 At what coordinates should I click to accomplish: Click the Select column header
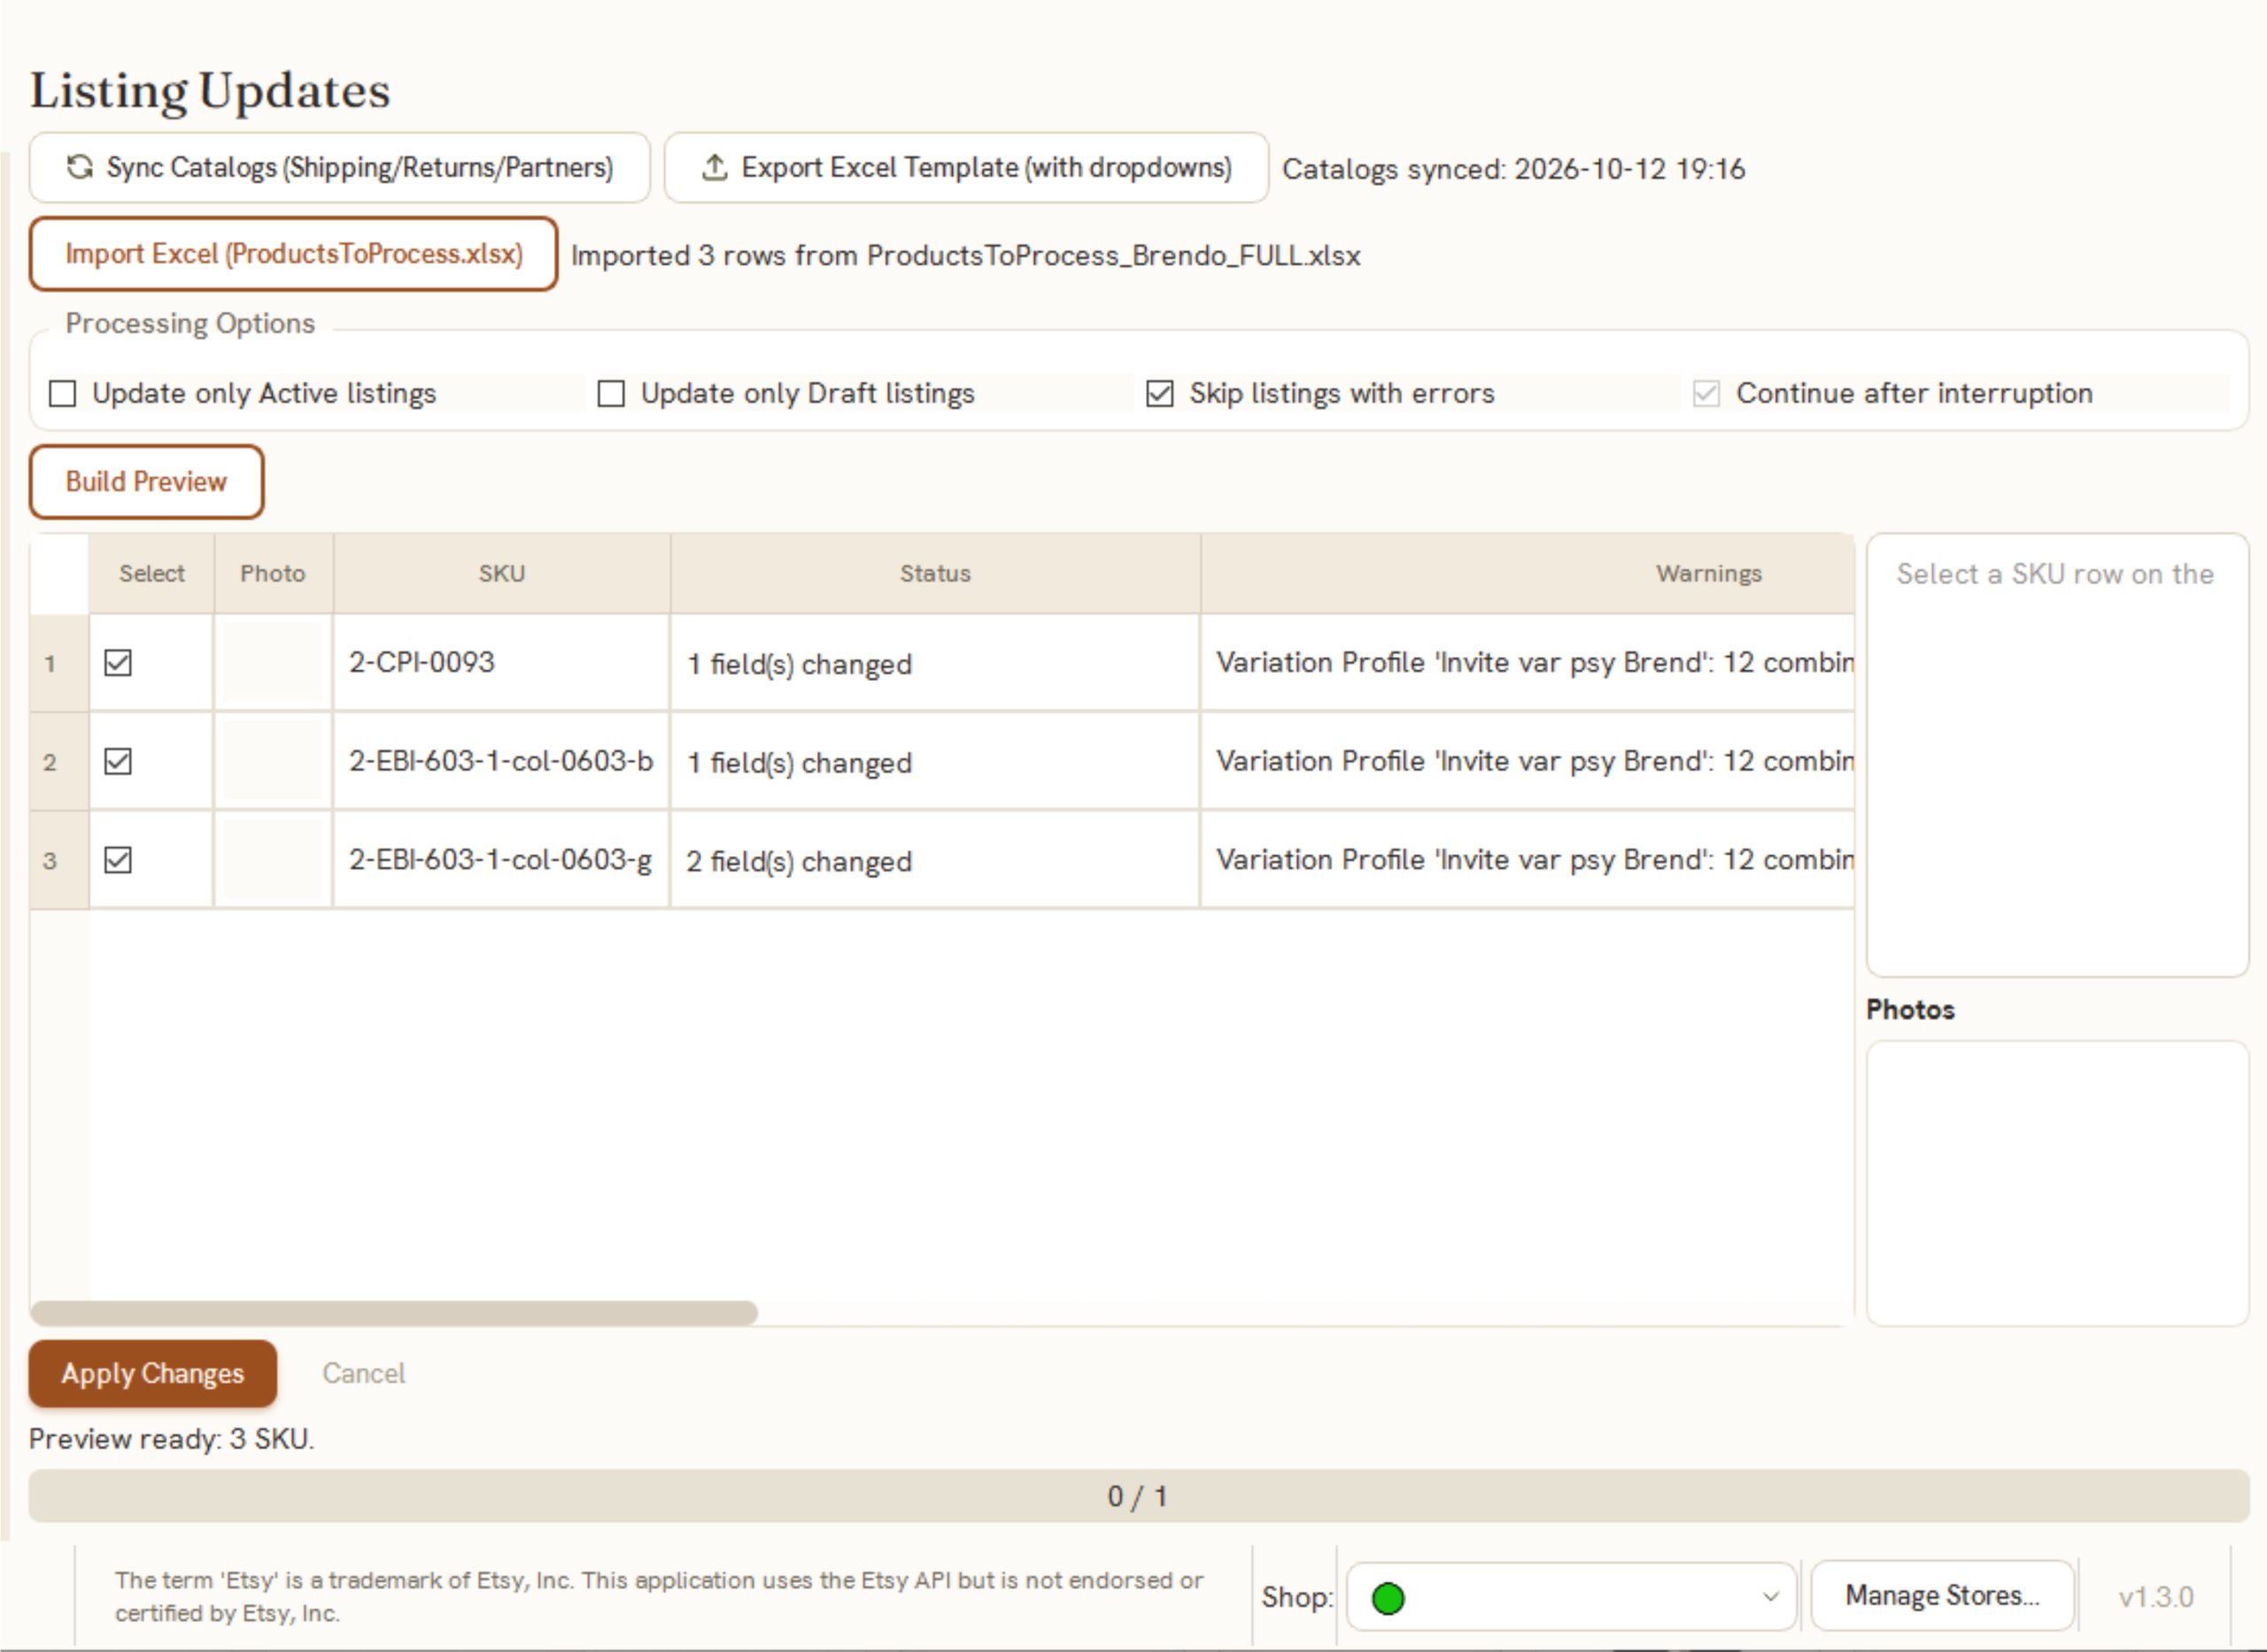tap(152, 573)
